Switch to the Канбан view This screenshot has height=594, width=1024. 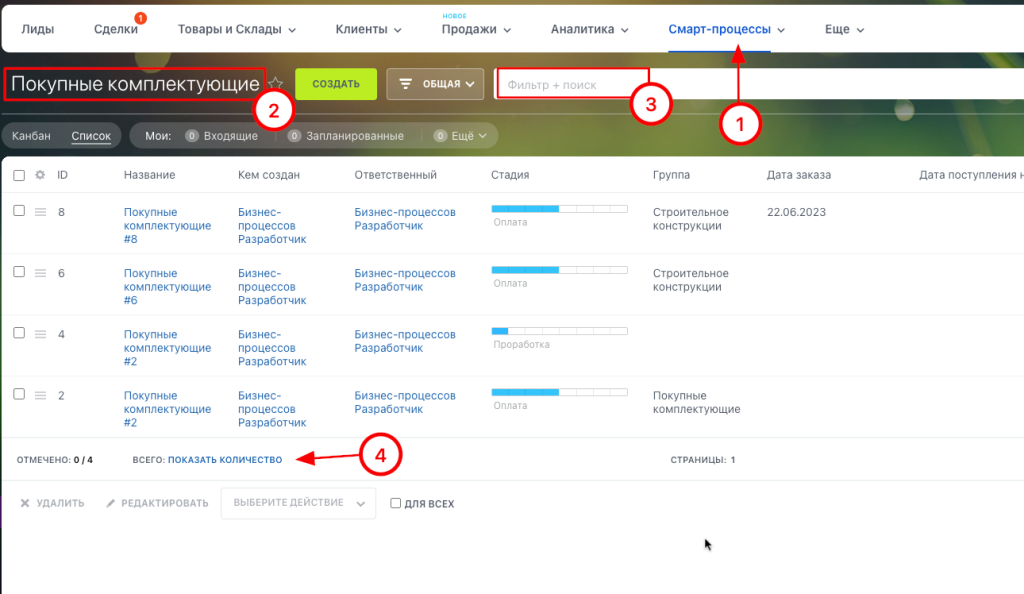[31, 136]
